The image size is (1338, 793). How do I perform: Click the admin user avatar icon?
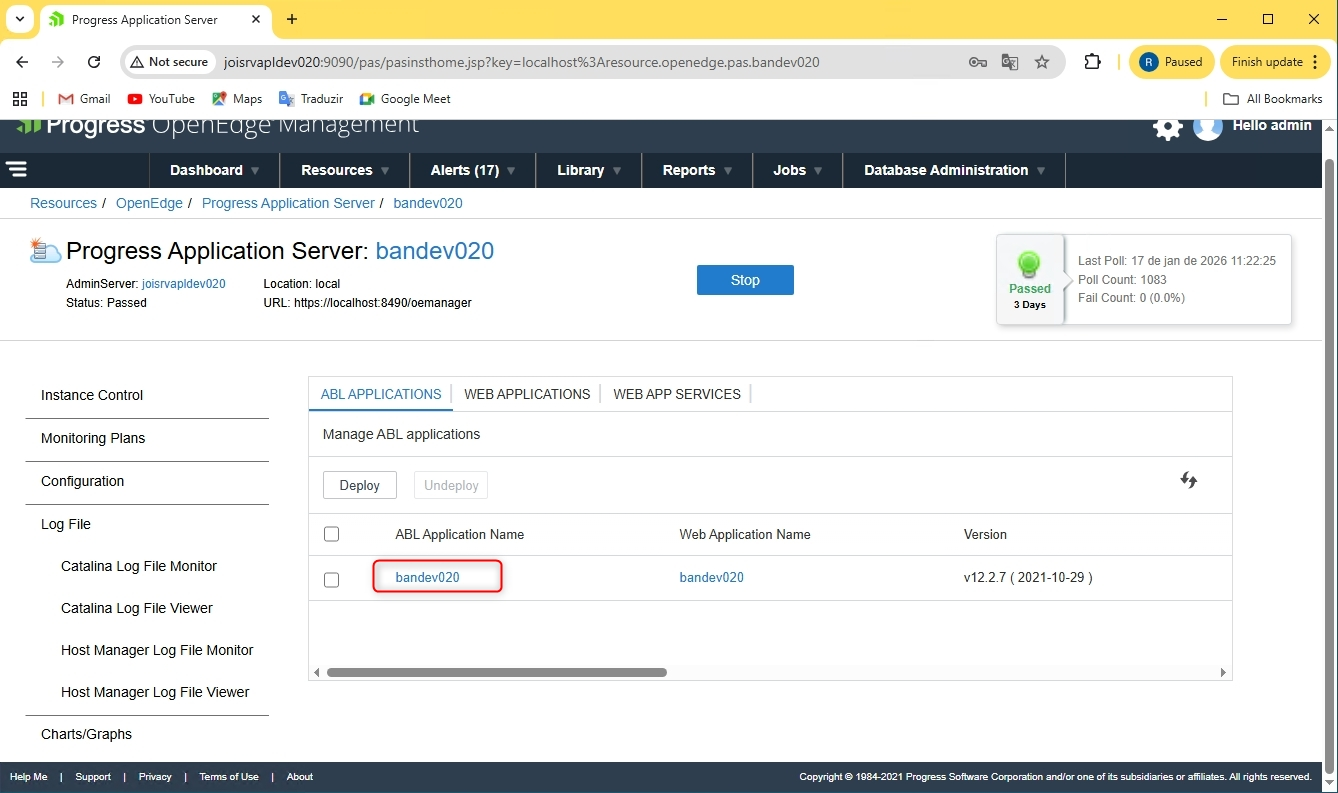1208,127
